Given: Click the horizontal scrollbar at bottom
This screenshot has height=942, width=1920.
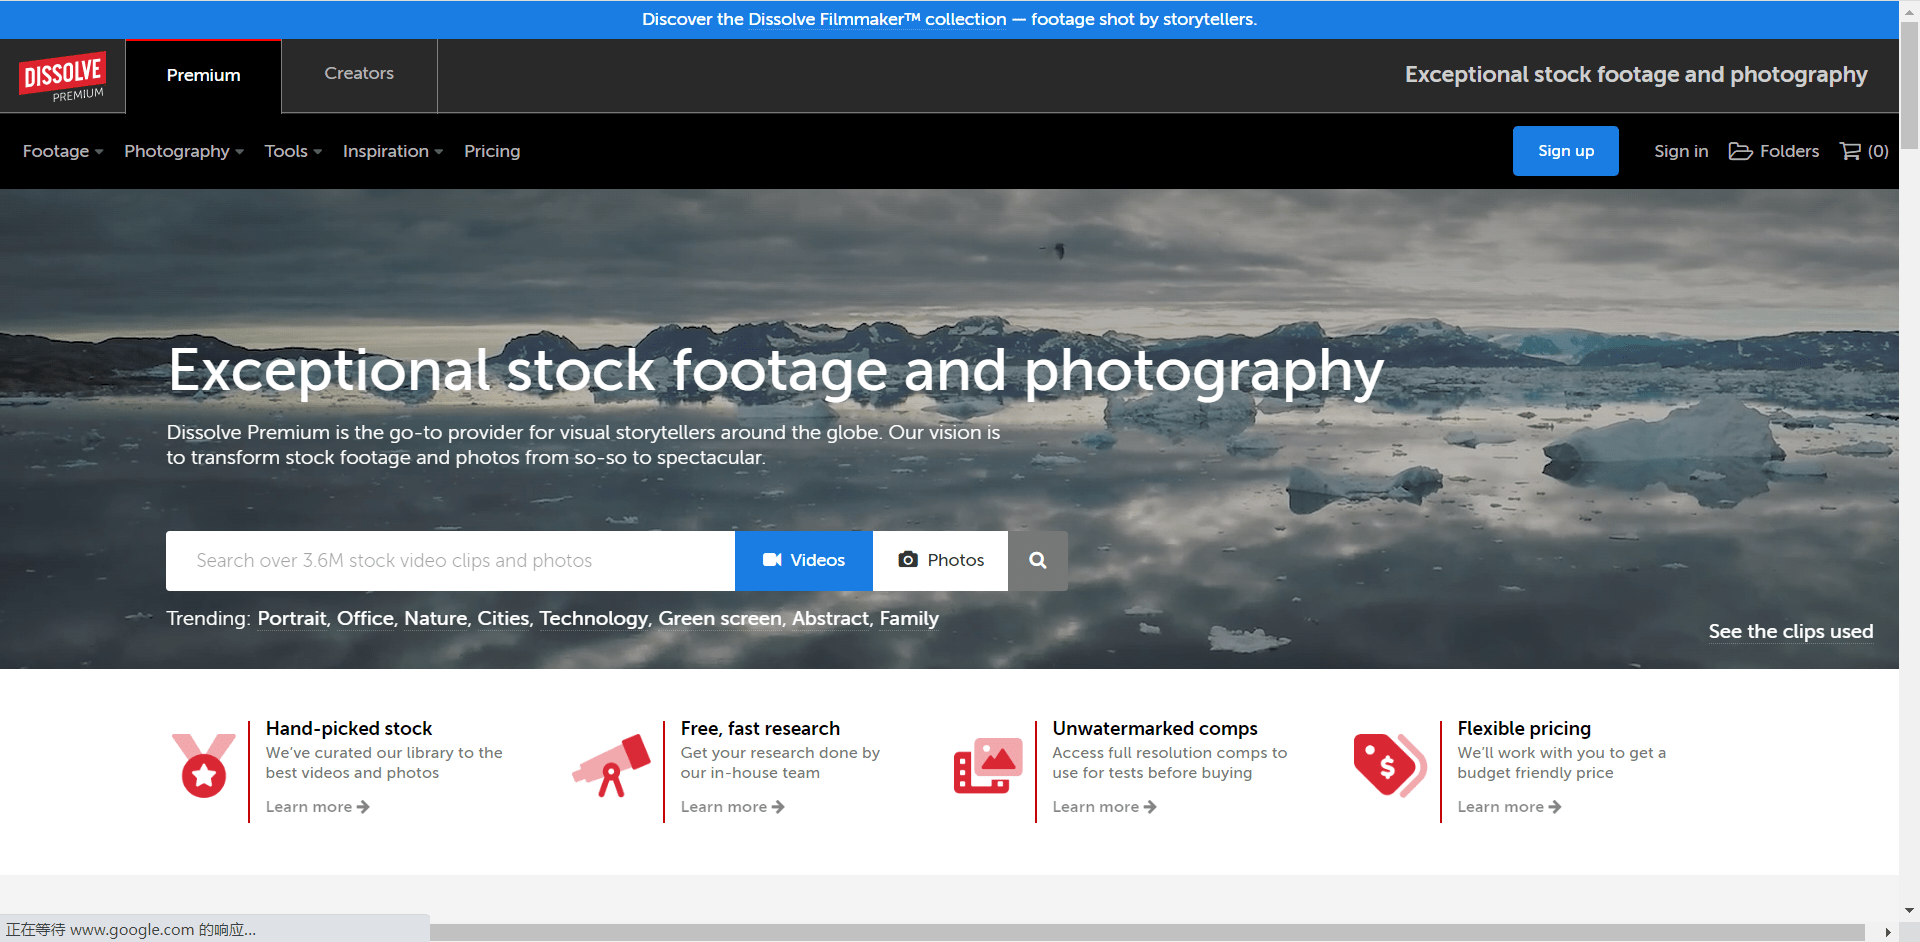Looking at the screenshot, I should click(x=1147, y=932).
